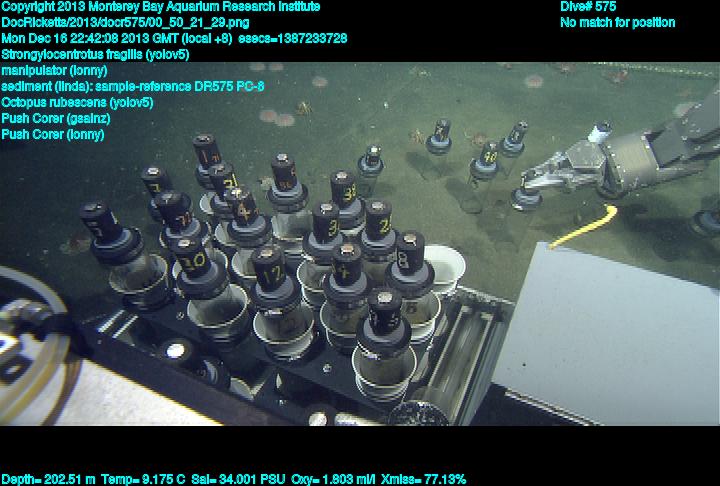The image size is (720, 486).
Task: Select the file path DocRicketts/2013/docr575/00_50_21_29.png
Action: [125, 23]
